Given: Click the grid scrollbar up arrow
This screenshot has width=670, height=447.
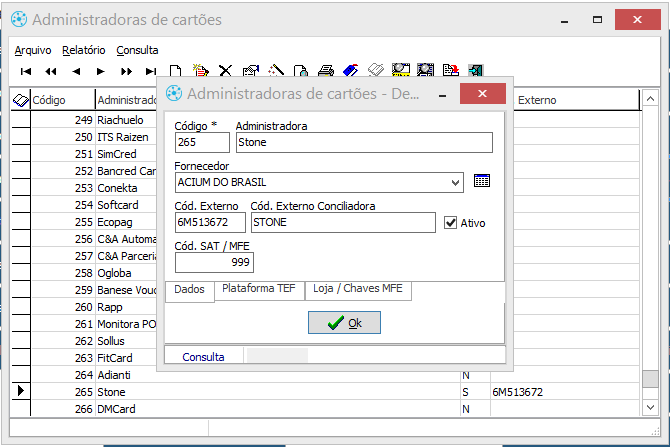Looking at the screenshot, I should (x=650, y=99).
